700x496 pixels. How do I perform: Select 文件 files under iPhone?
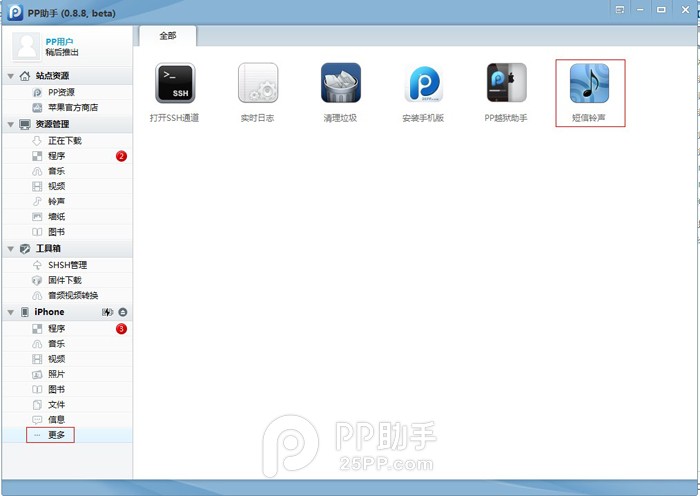[67, 404]
